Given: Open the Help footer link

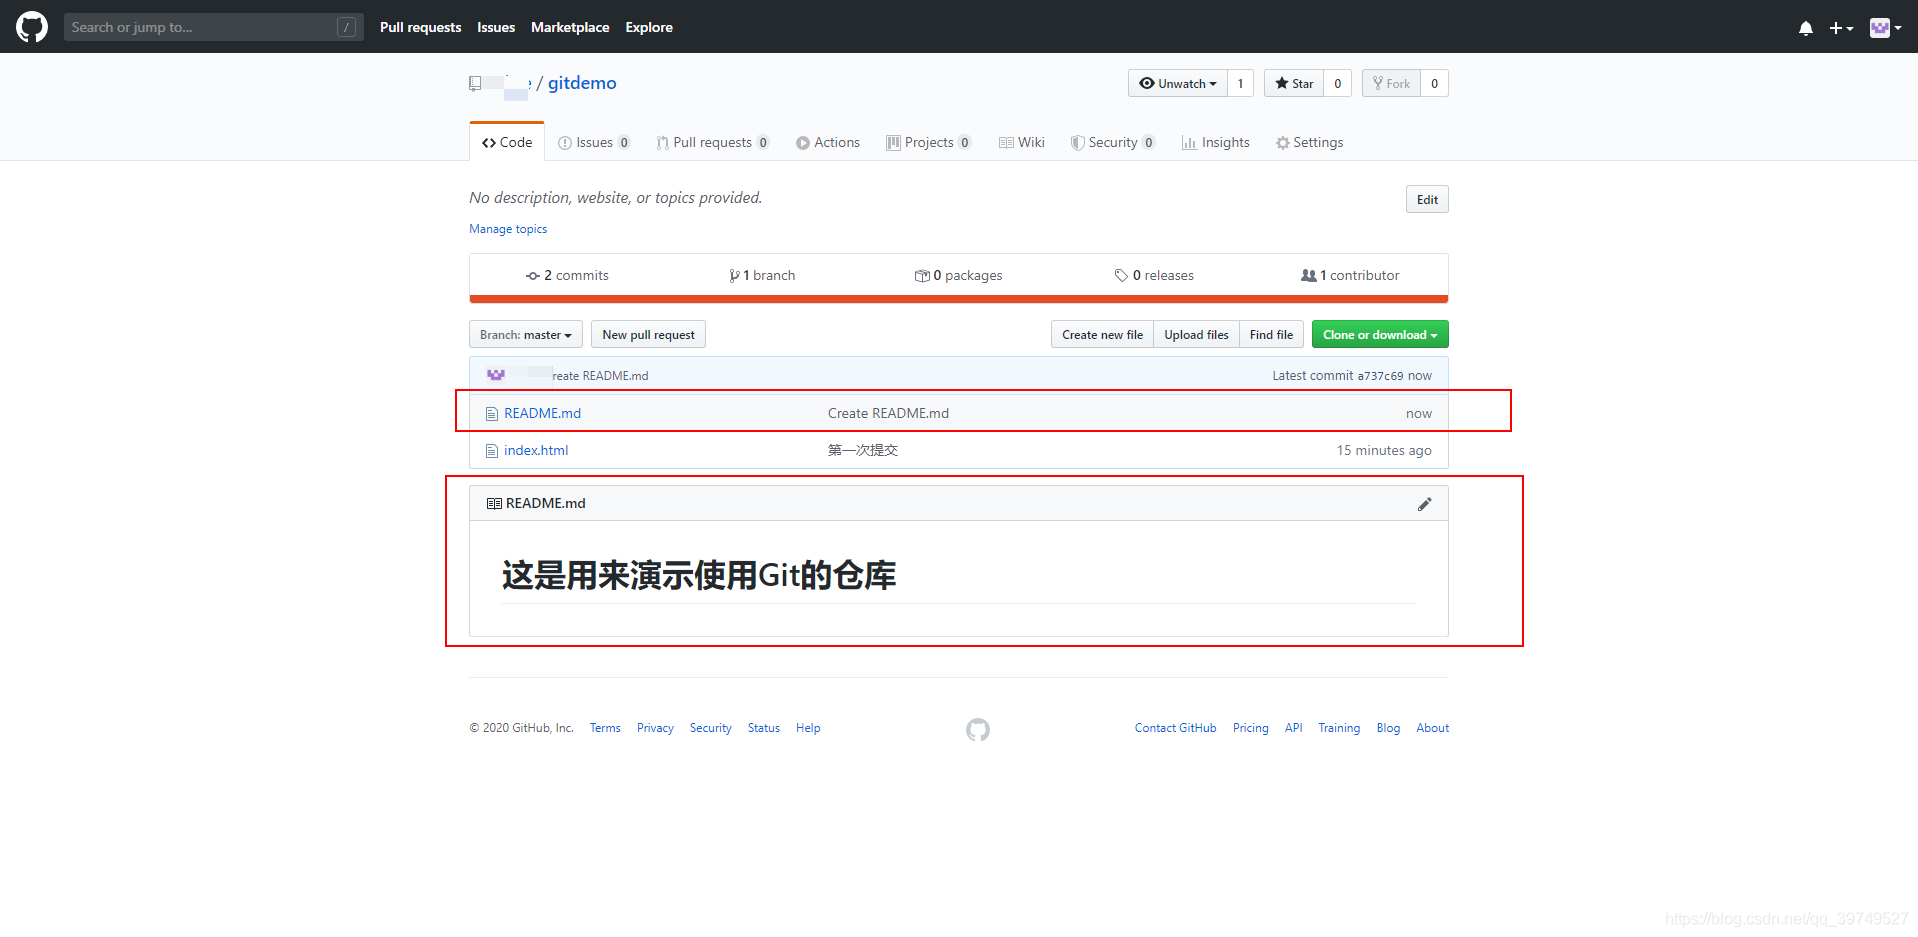Looking at the screenshot, I should (808, 728).
